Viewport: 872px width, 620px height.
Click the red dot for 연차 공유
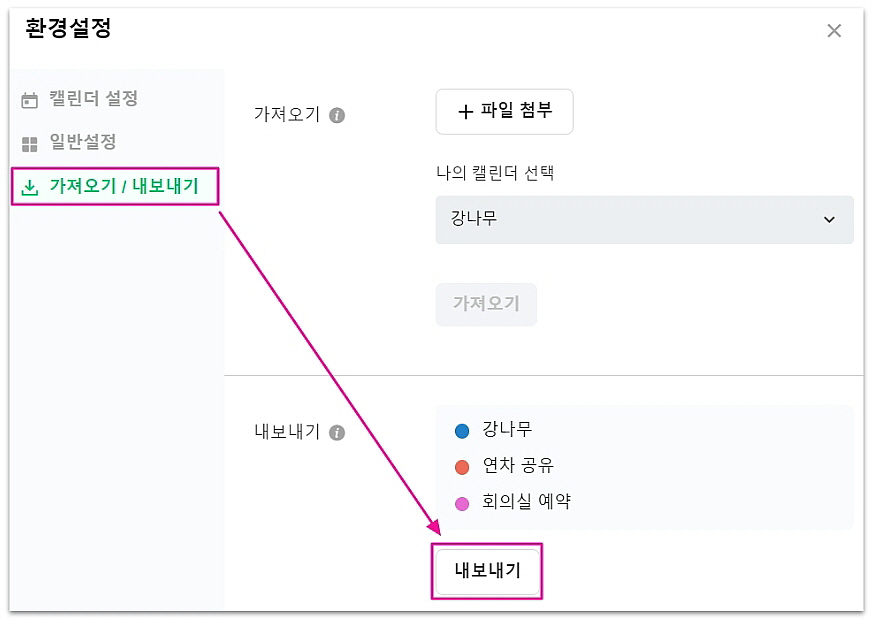click(x=462, y=467)
